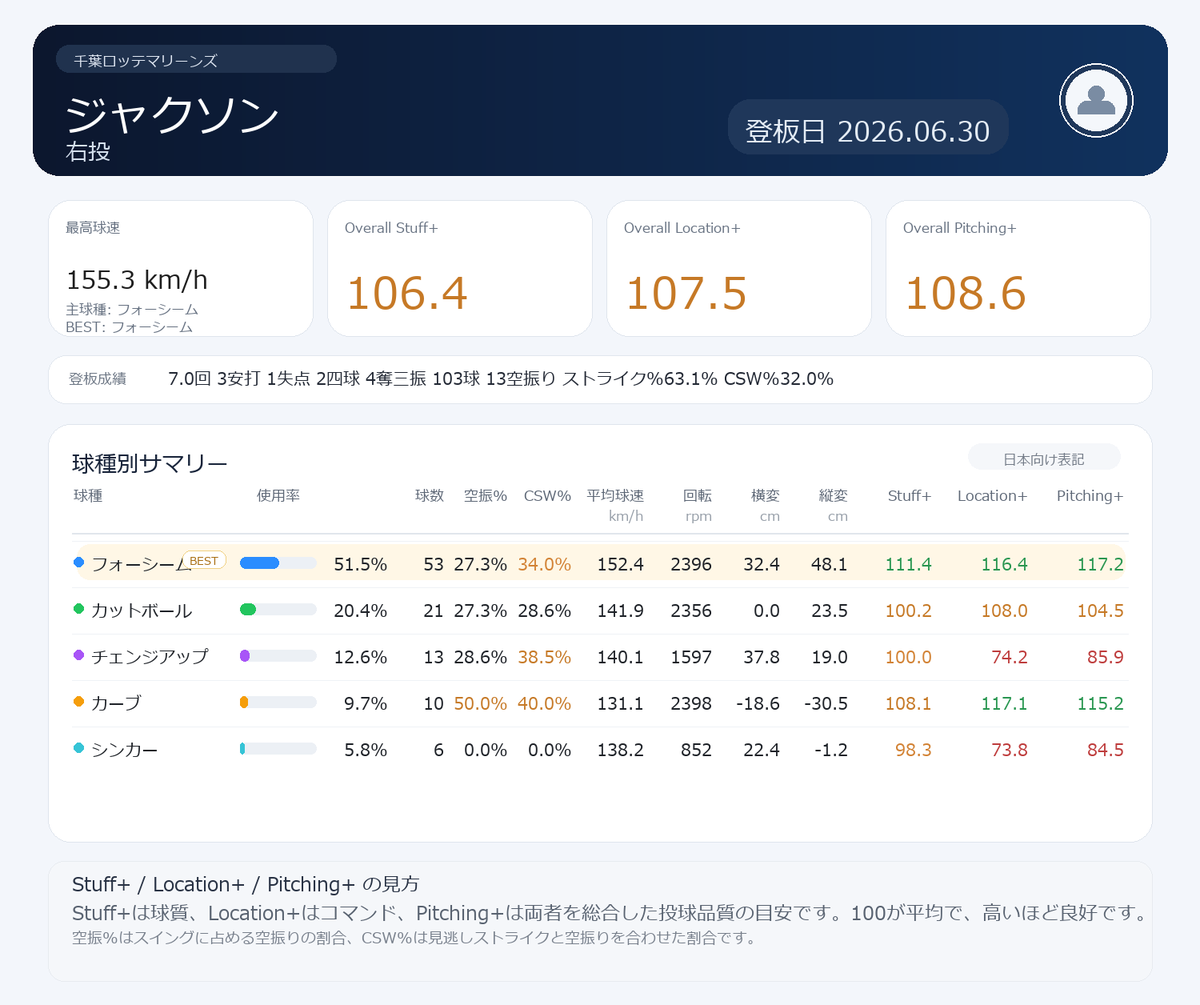Click the 縦変 column header
1200x1005 pixels.
click(833, 495)
